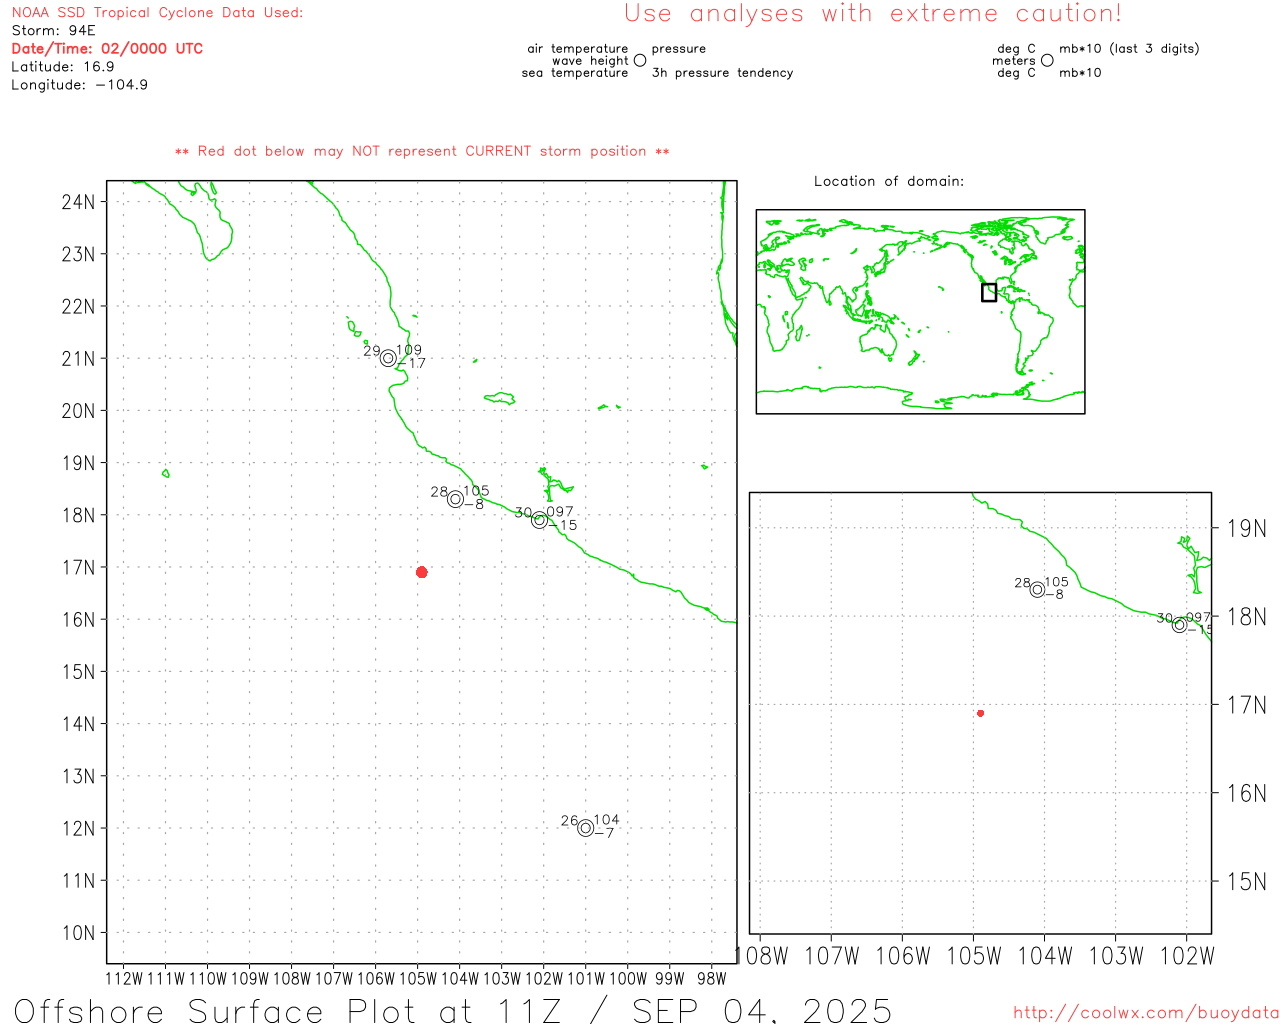1280x1024 pixels.
Task: Click the 10N latitude label on main map
Action: click(x=78, y=933)
